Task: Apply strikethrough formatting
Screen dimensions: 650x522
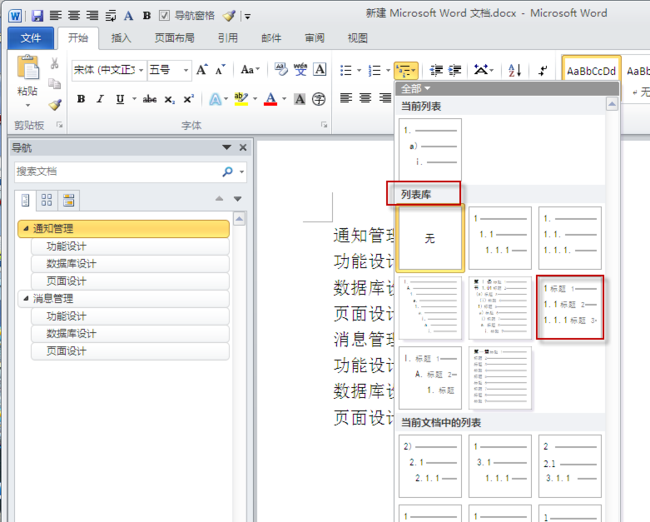Action: point(150,99)
